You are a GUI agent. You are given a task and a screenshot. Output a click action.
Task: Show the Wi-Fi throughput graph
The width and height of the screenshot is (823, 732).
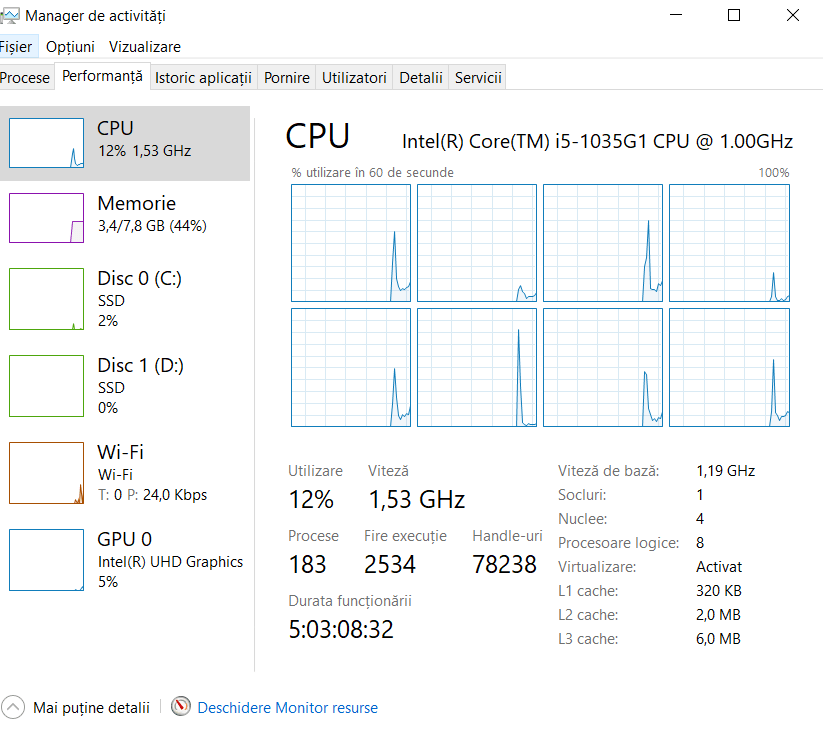(x=46, y=473)
